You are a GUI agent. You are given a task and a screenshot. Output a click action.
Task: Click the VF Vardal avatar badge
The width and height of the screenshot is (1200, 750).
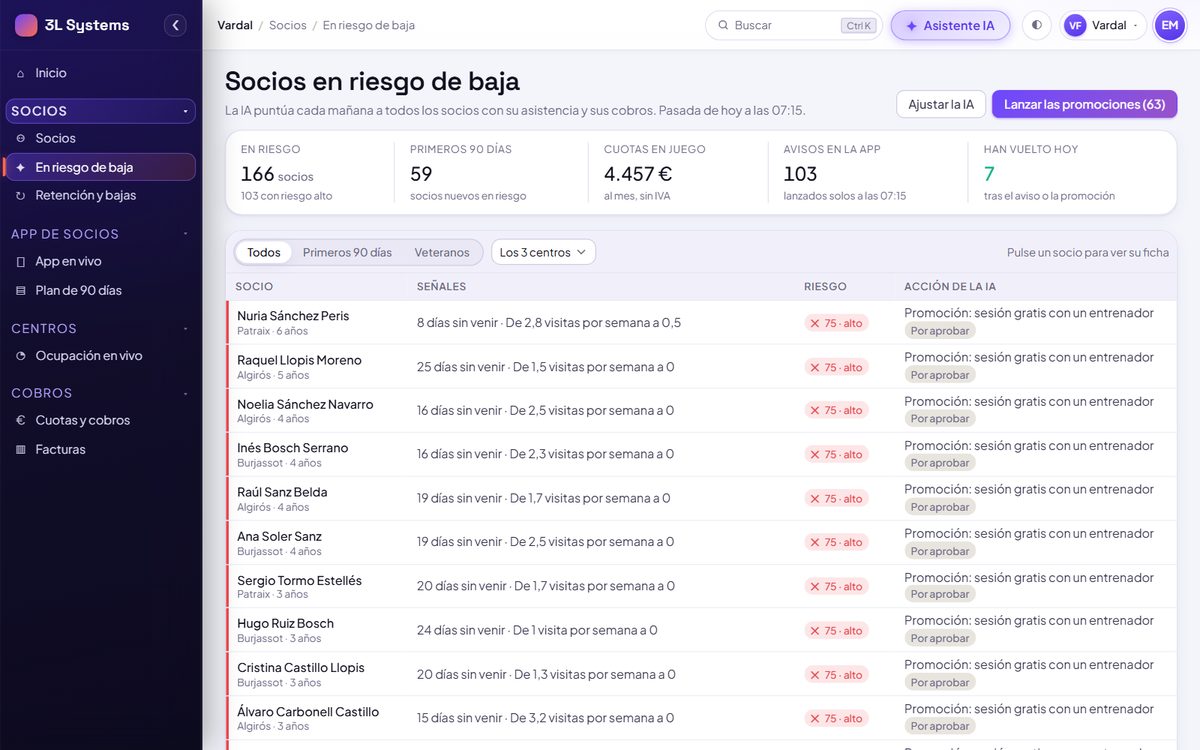click(x=1075, y=25)
